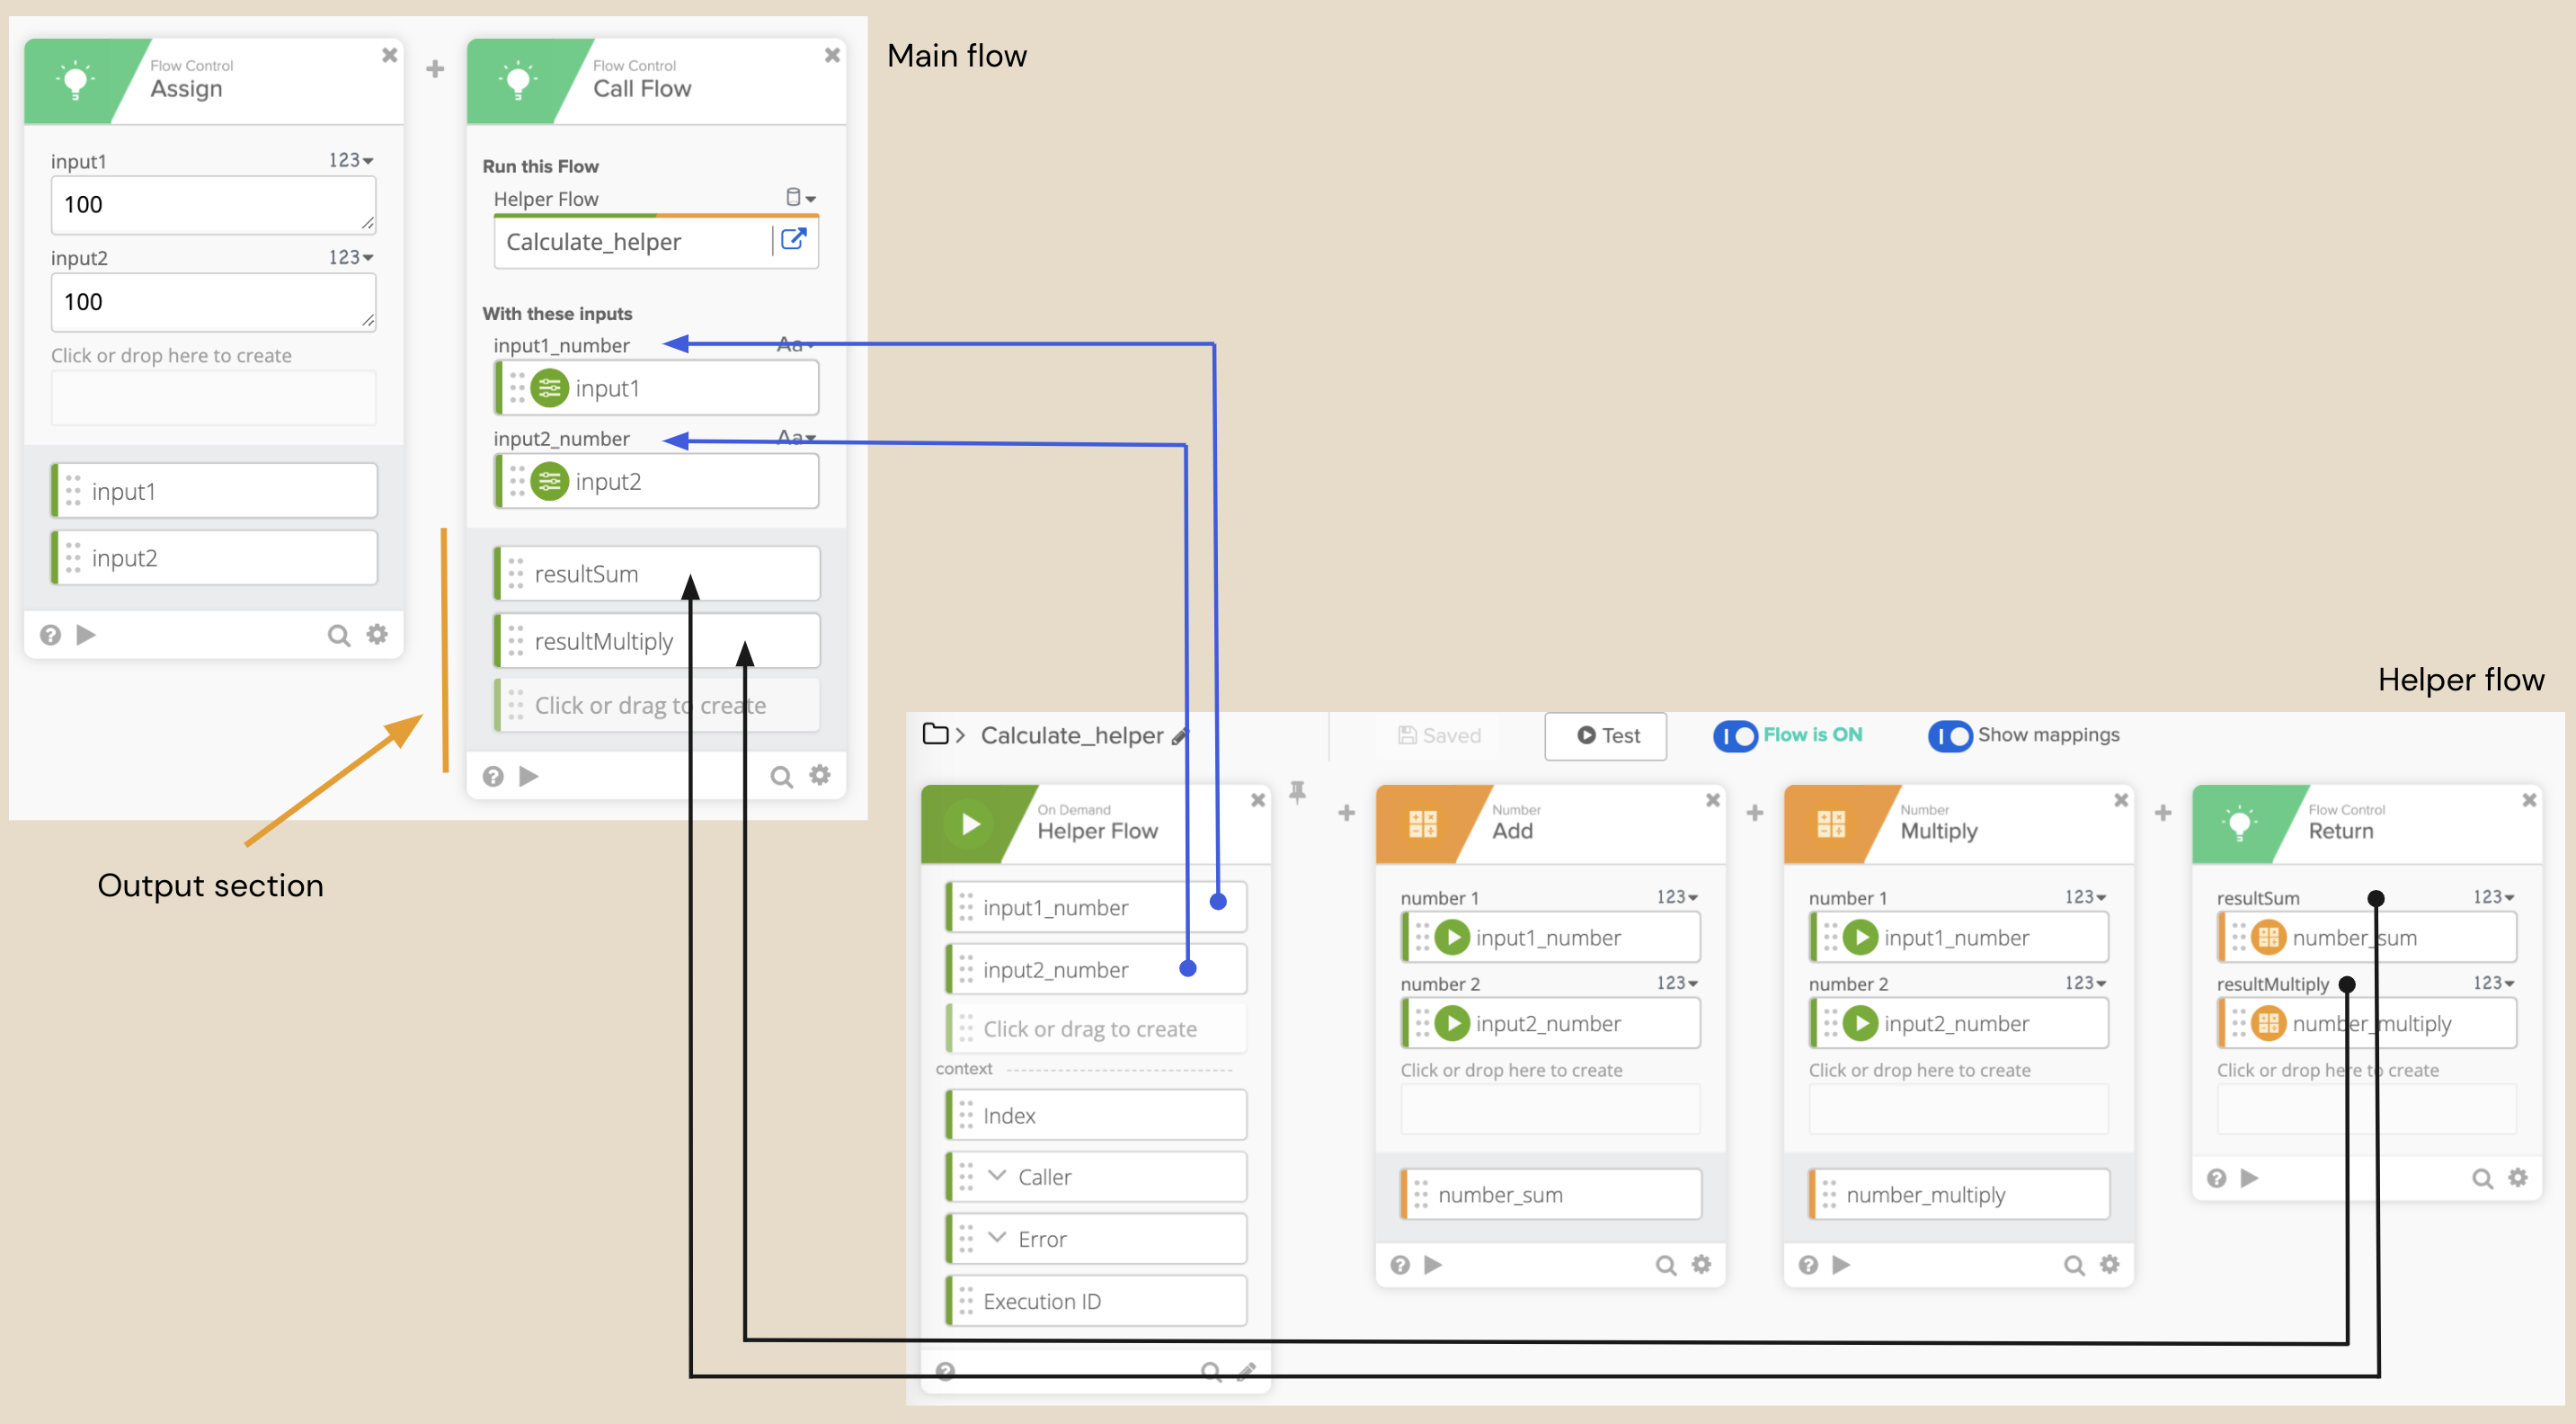Click the gear settings icon on Call Flow card
Screen dimensions: 2576x1424
pos(820,775)
